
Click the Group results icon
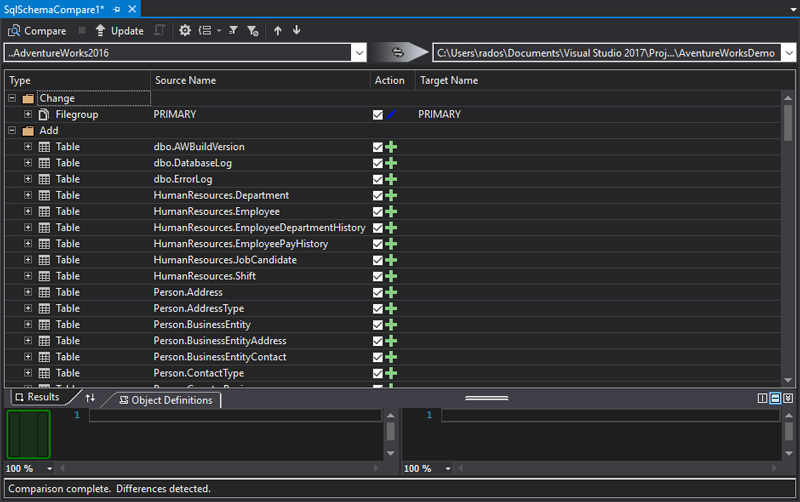pyautogui.click(x=205, y=31)
